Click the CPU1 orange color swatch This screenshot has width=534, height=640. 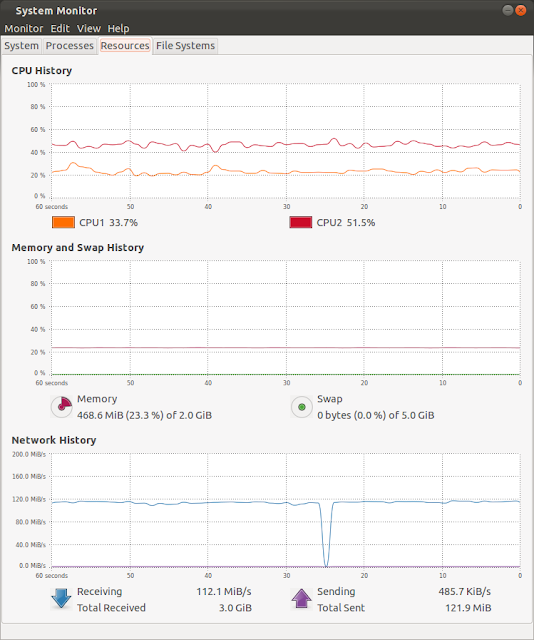pyautogui.click(x=63, y=222)
